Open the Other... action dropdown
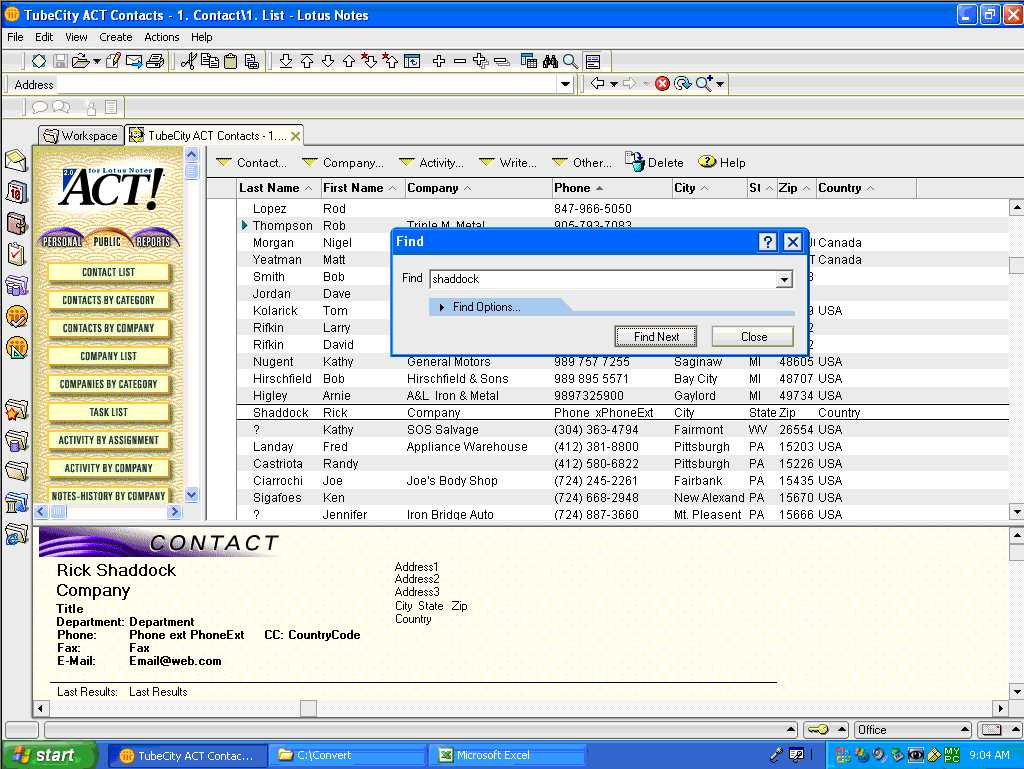 pyautogui.click(x=581, y=163)
